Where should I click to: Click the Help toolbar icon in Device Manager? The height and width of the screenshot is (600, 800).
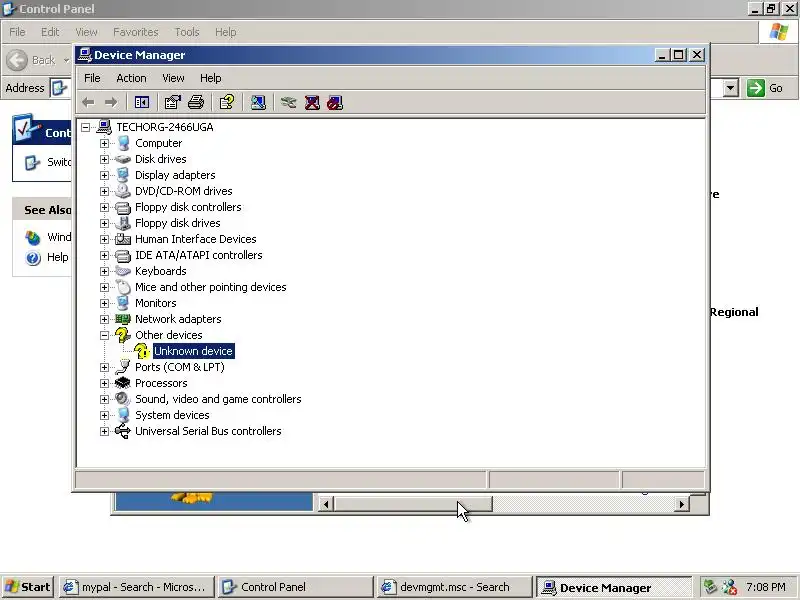pyautogui.click(x=227, y=103)
